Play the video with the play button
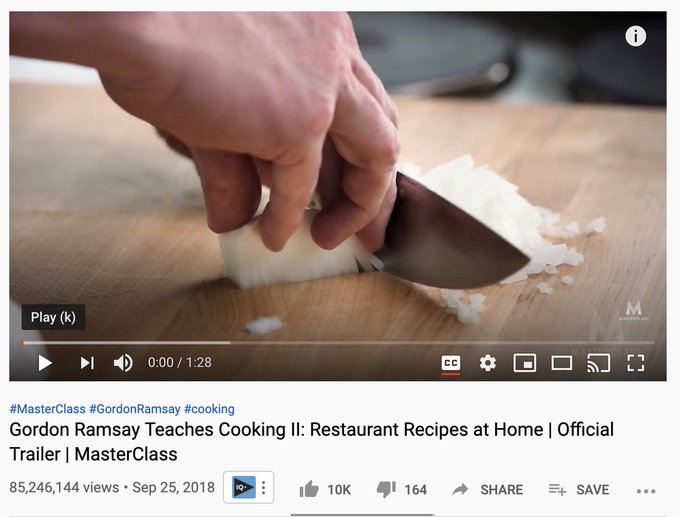Image resolution: width=680 pixels, height=517 pixels. click(x=45, y=363)
